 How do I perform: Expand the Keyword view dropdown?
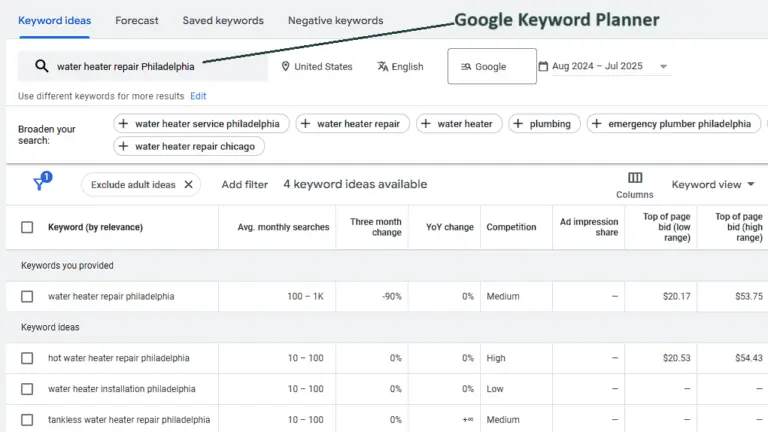(713, 185)
